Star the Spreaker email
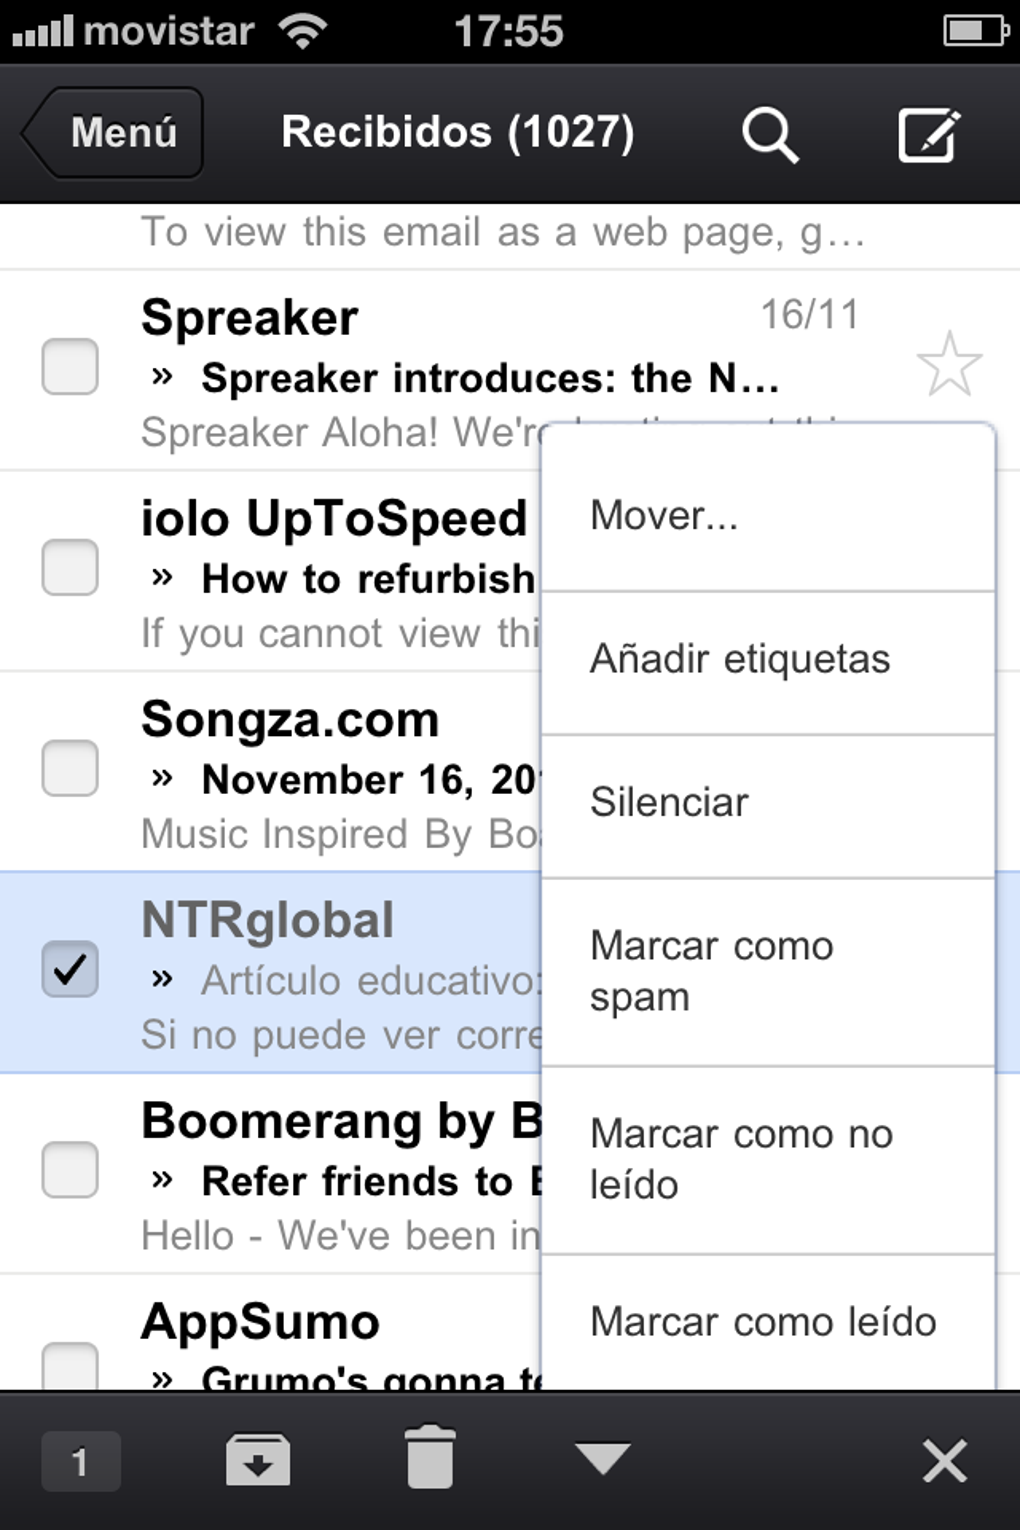Viewport: 1020px width, 1530px height. coord(949,364)
